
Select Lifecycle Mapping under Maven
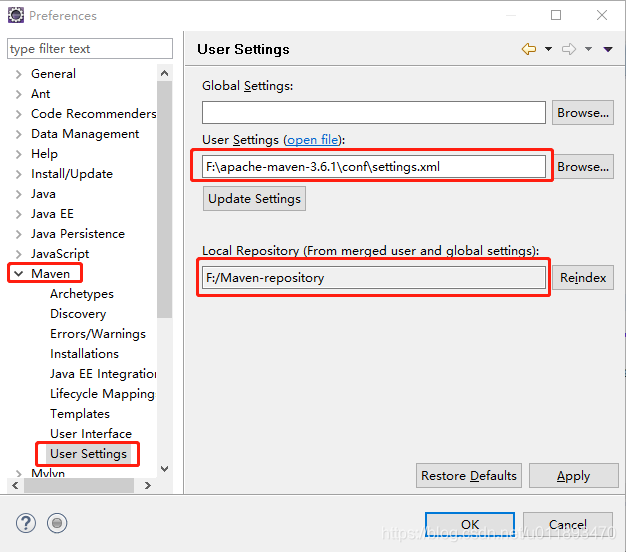pos(102,394)
